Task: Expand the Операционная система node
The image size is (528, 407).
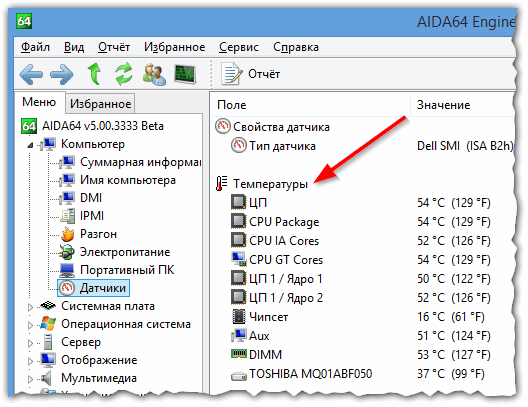Action: [30, 325]
